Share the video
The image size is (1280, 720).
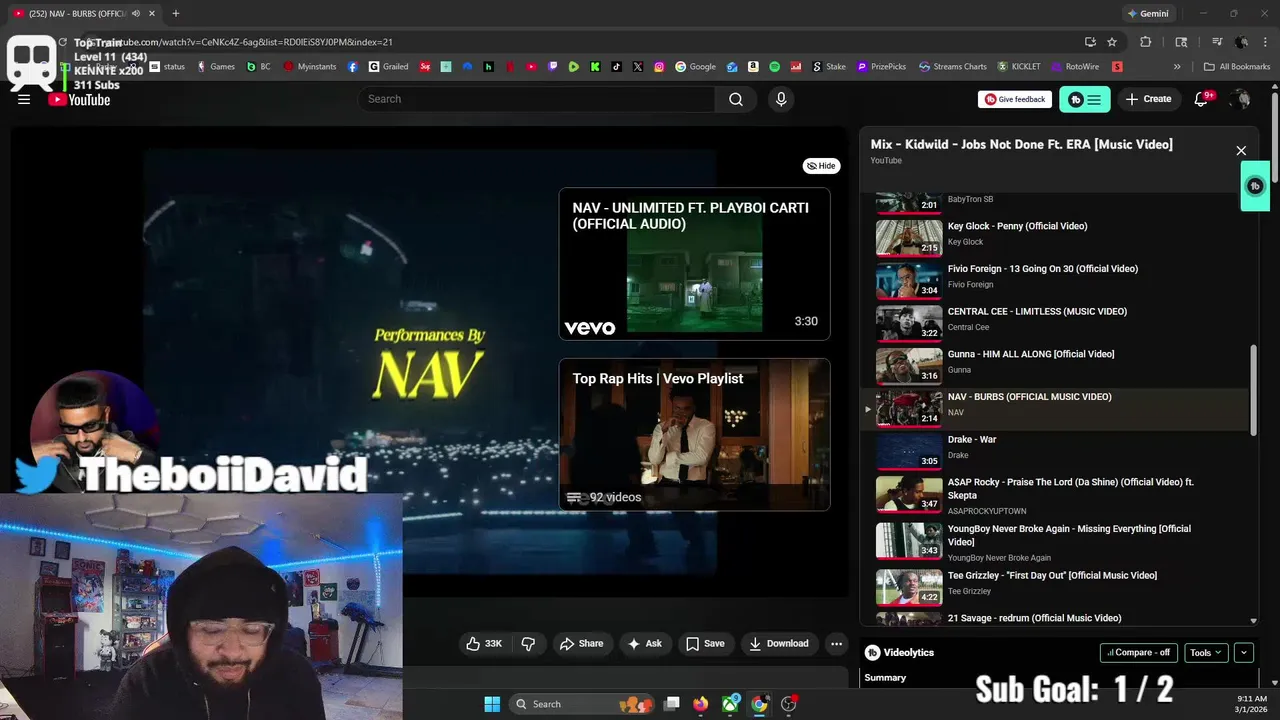581,644
